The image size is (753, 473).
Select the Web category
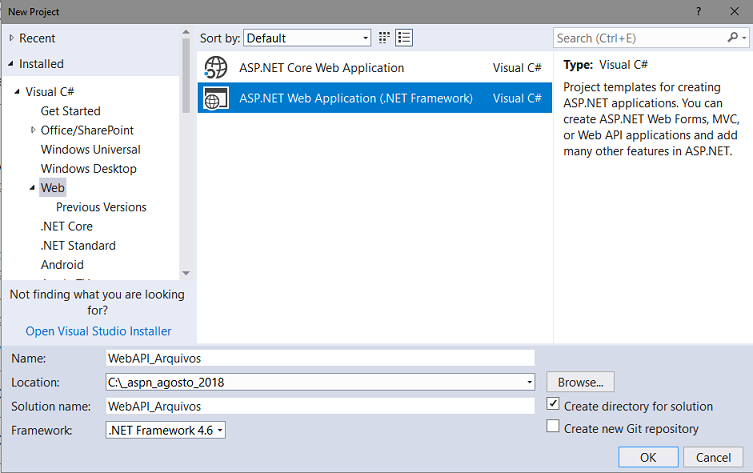tap(52, 188)
